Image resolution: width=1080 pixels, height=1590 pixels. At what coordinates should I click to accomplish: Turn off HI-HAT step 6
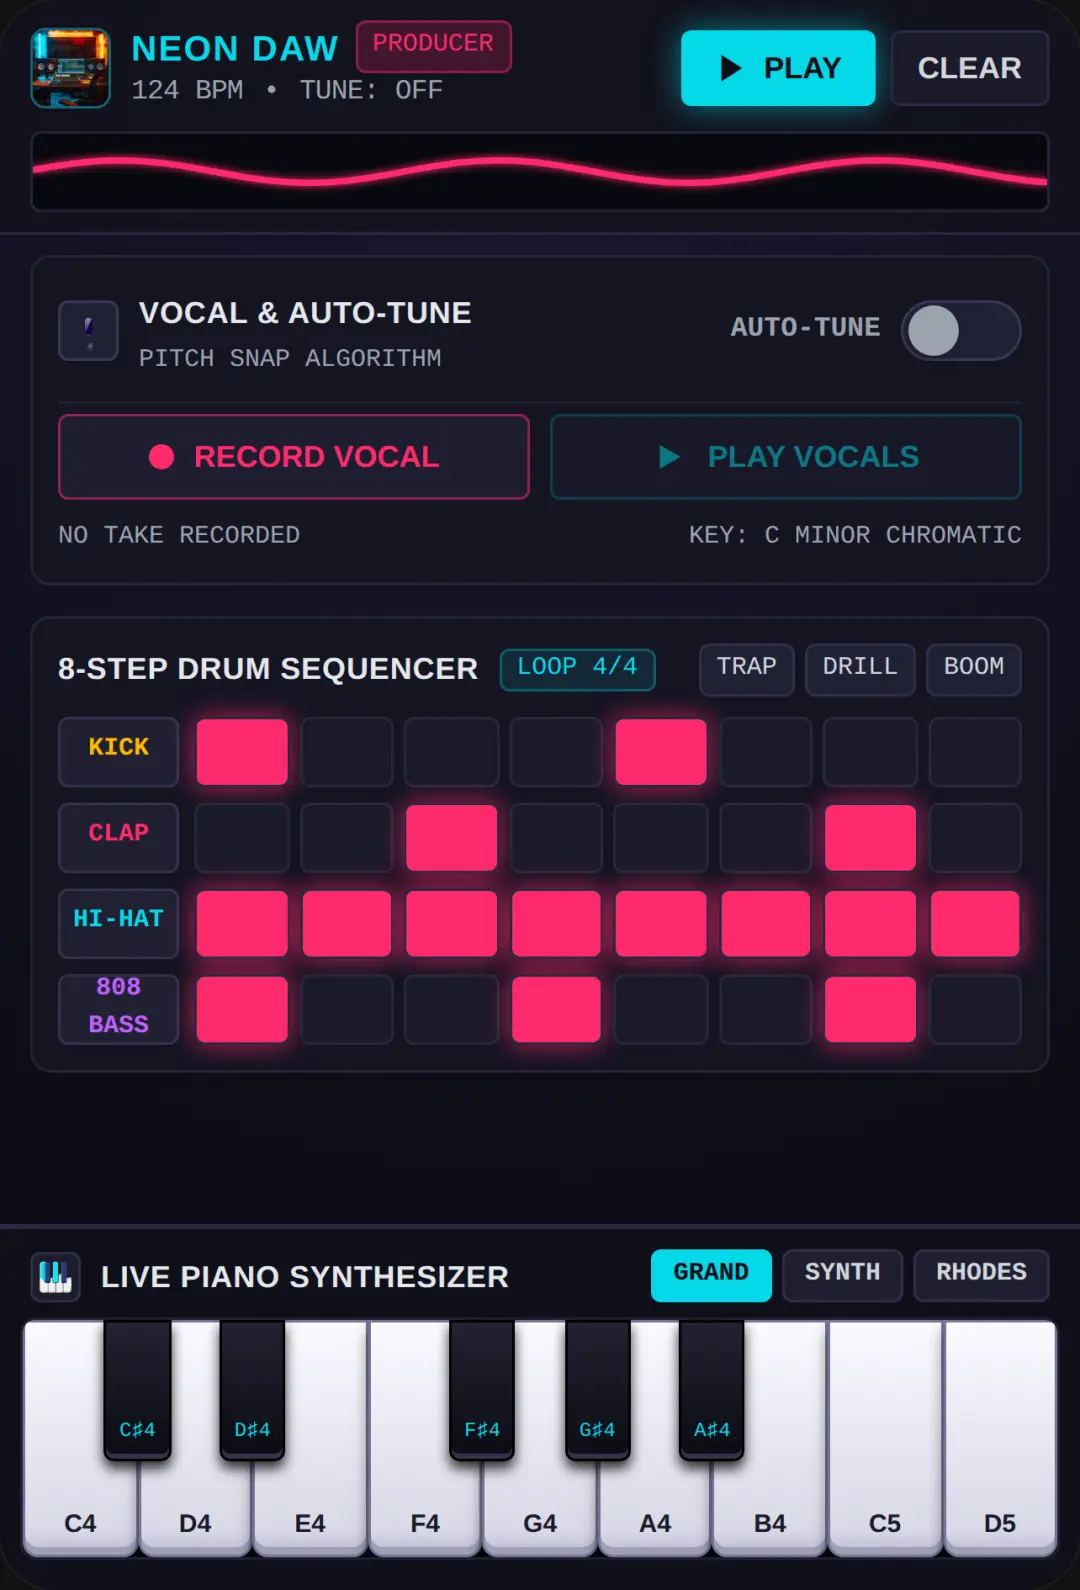tap(766, 924)
